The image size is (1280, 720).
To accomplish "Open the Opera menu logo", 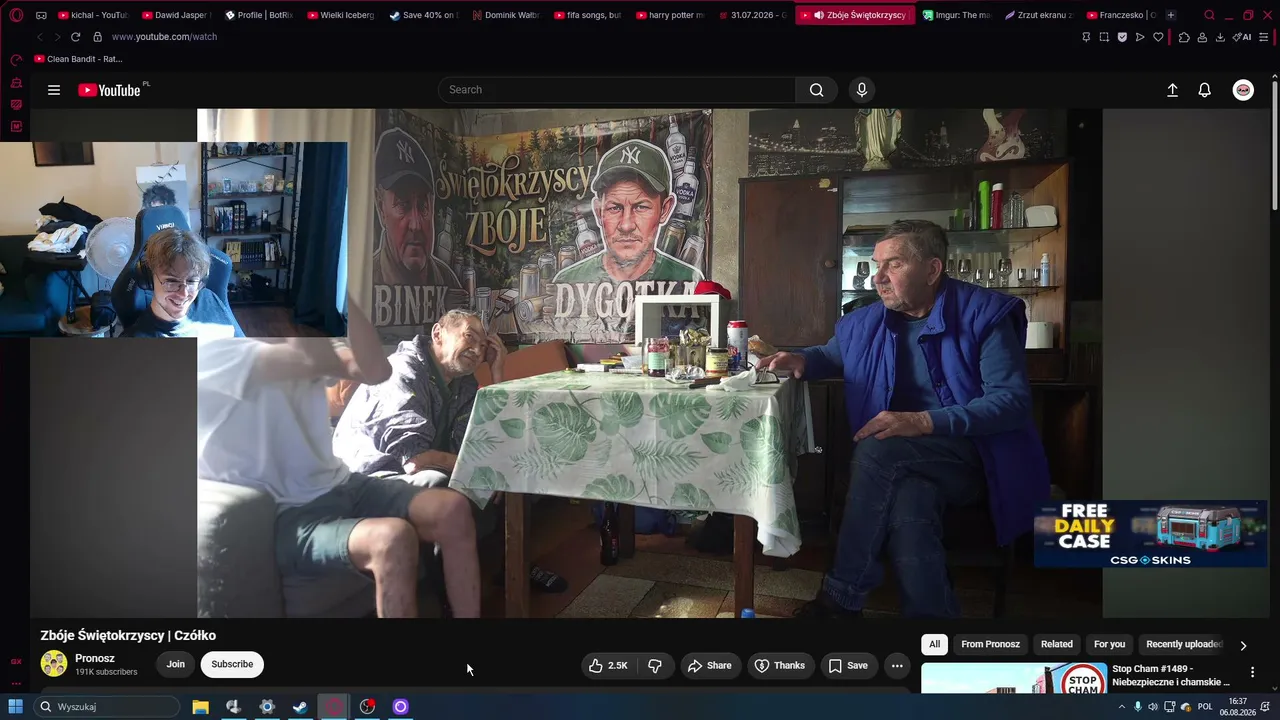I will pos(16,15).
